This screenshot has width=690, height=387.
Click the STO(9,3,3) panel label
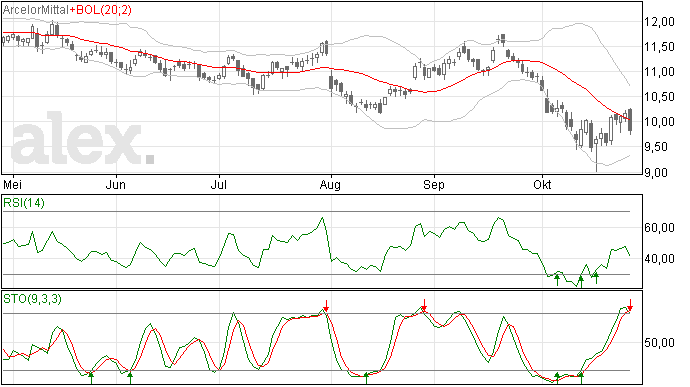[x=32, y=299]
